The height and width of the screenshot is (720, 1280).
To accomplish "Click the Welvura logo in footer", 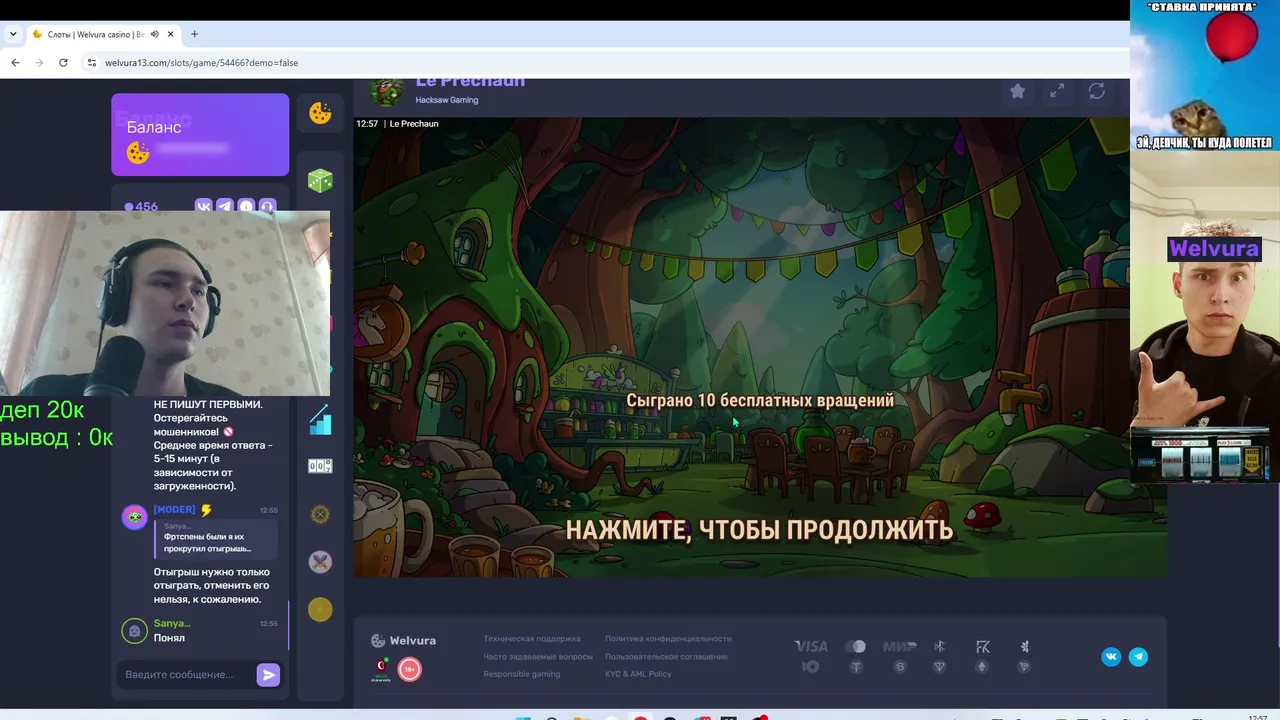I will pos(403,640).
